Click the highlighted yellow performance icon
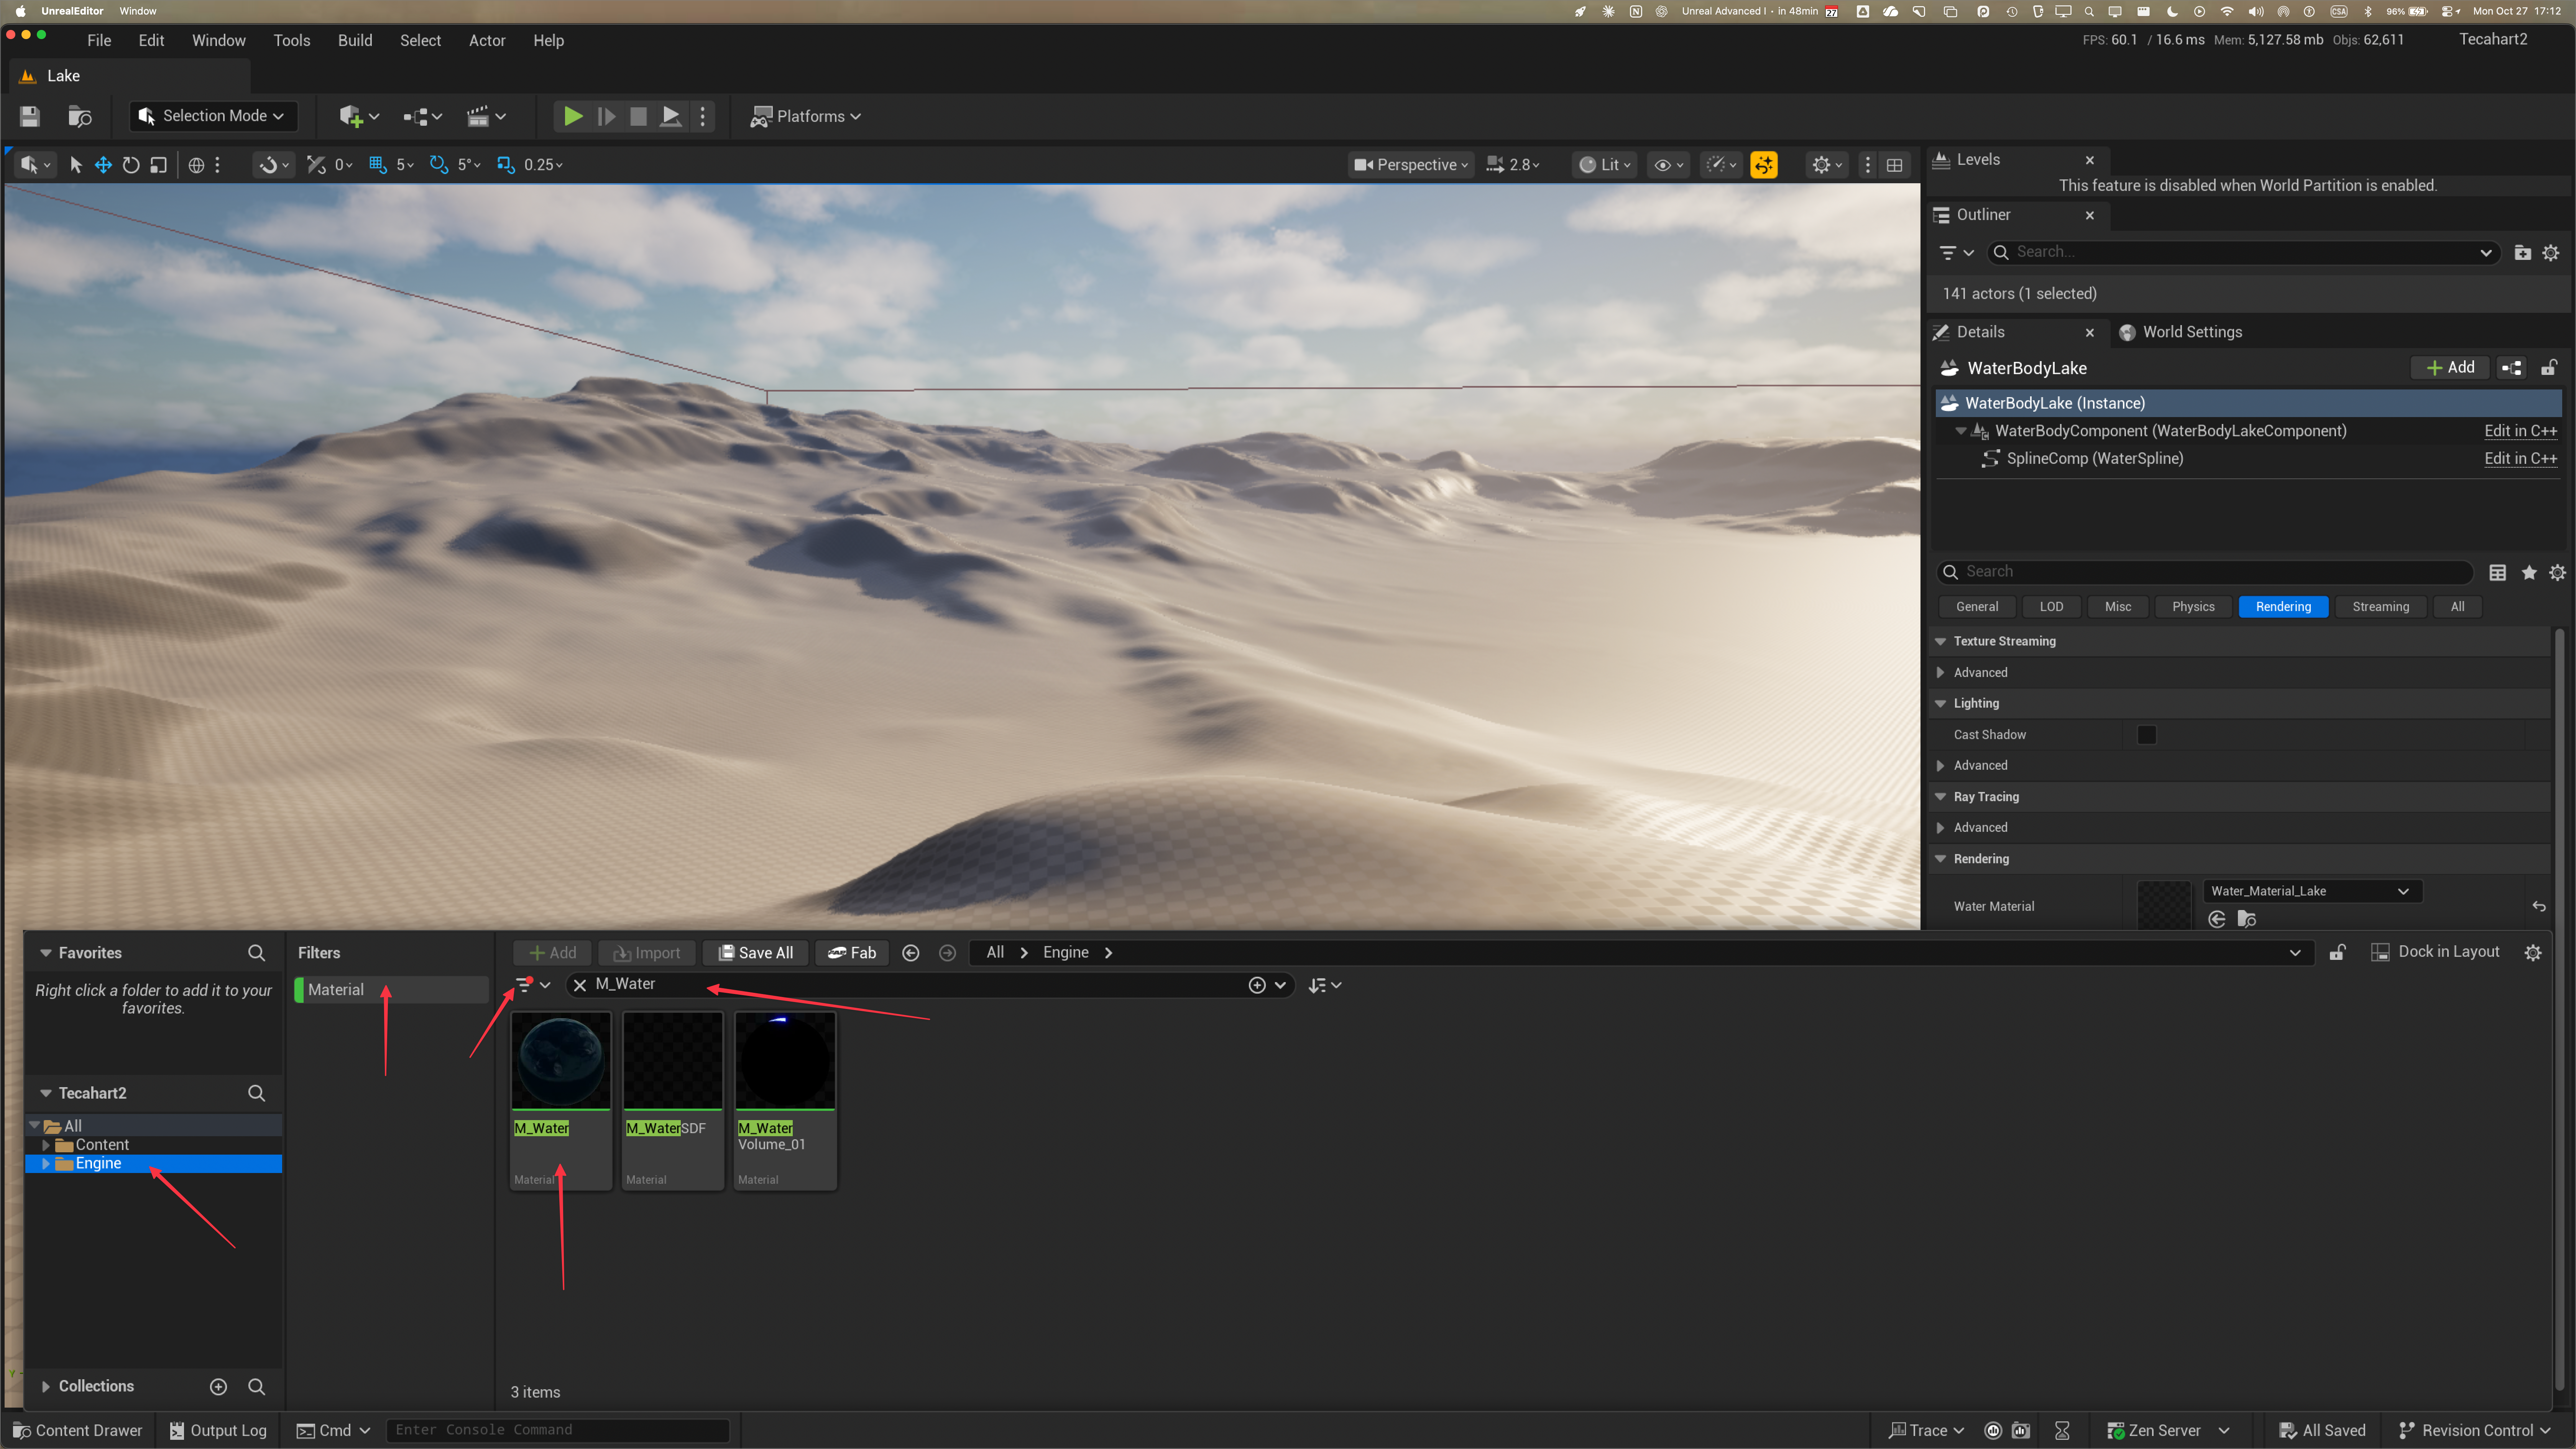Viewport: 2576px width, 1449px height. pyautogui.click(x=1764, y=165)
